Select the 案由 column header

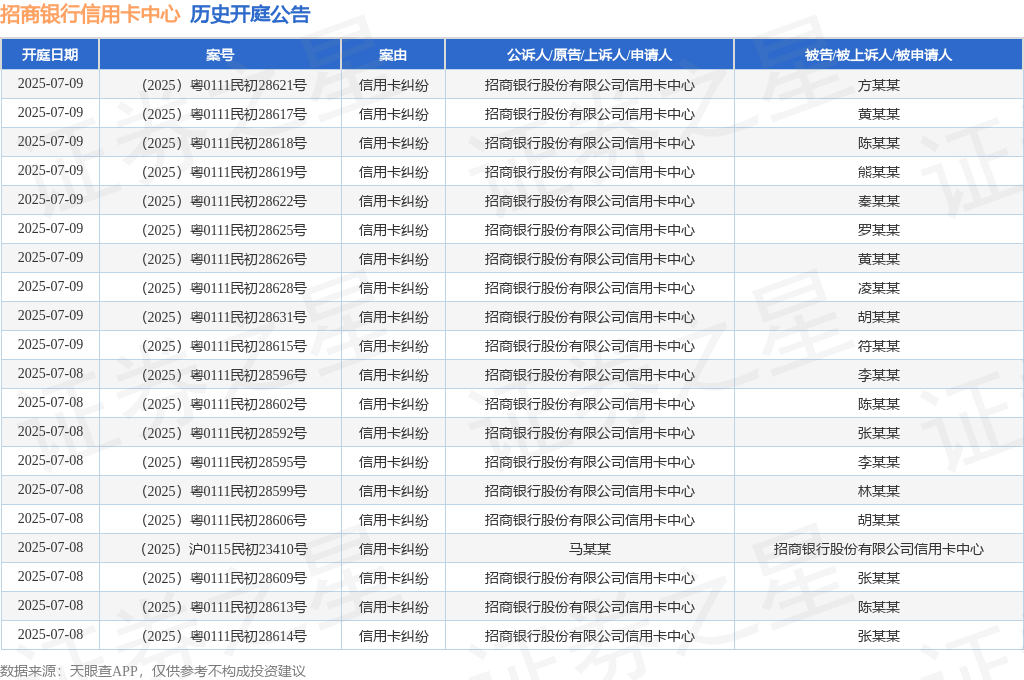tap(393, 55)
